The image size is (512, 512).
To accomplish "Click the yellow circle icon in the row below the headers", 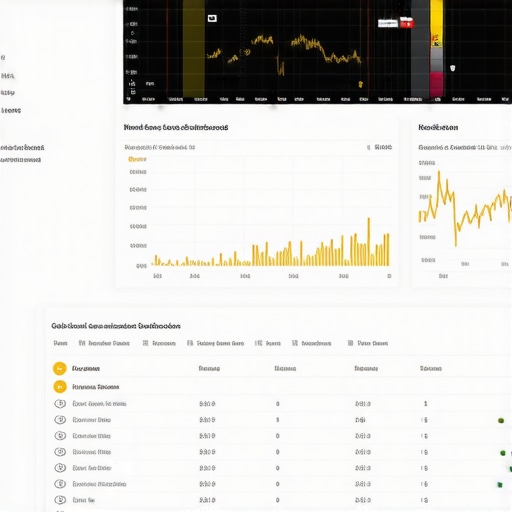I will 60,387.
